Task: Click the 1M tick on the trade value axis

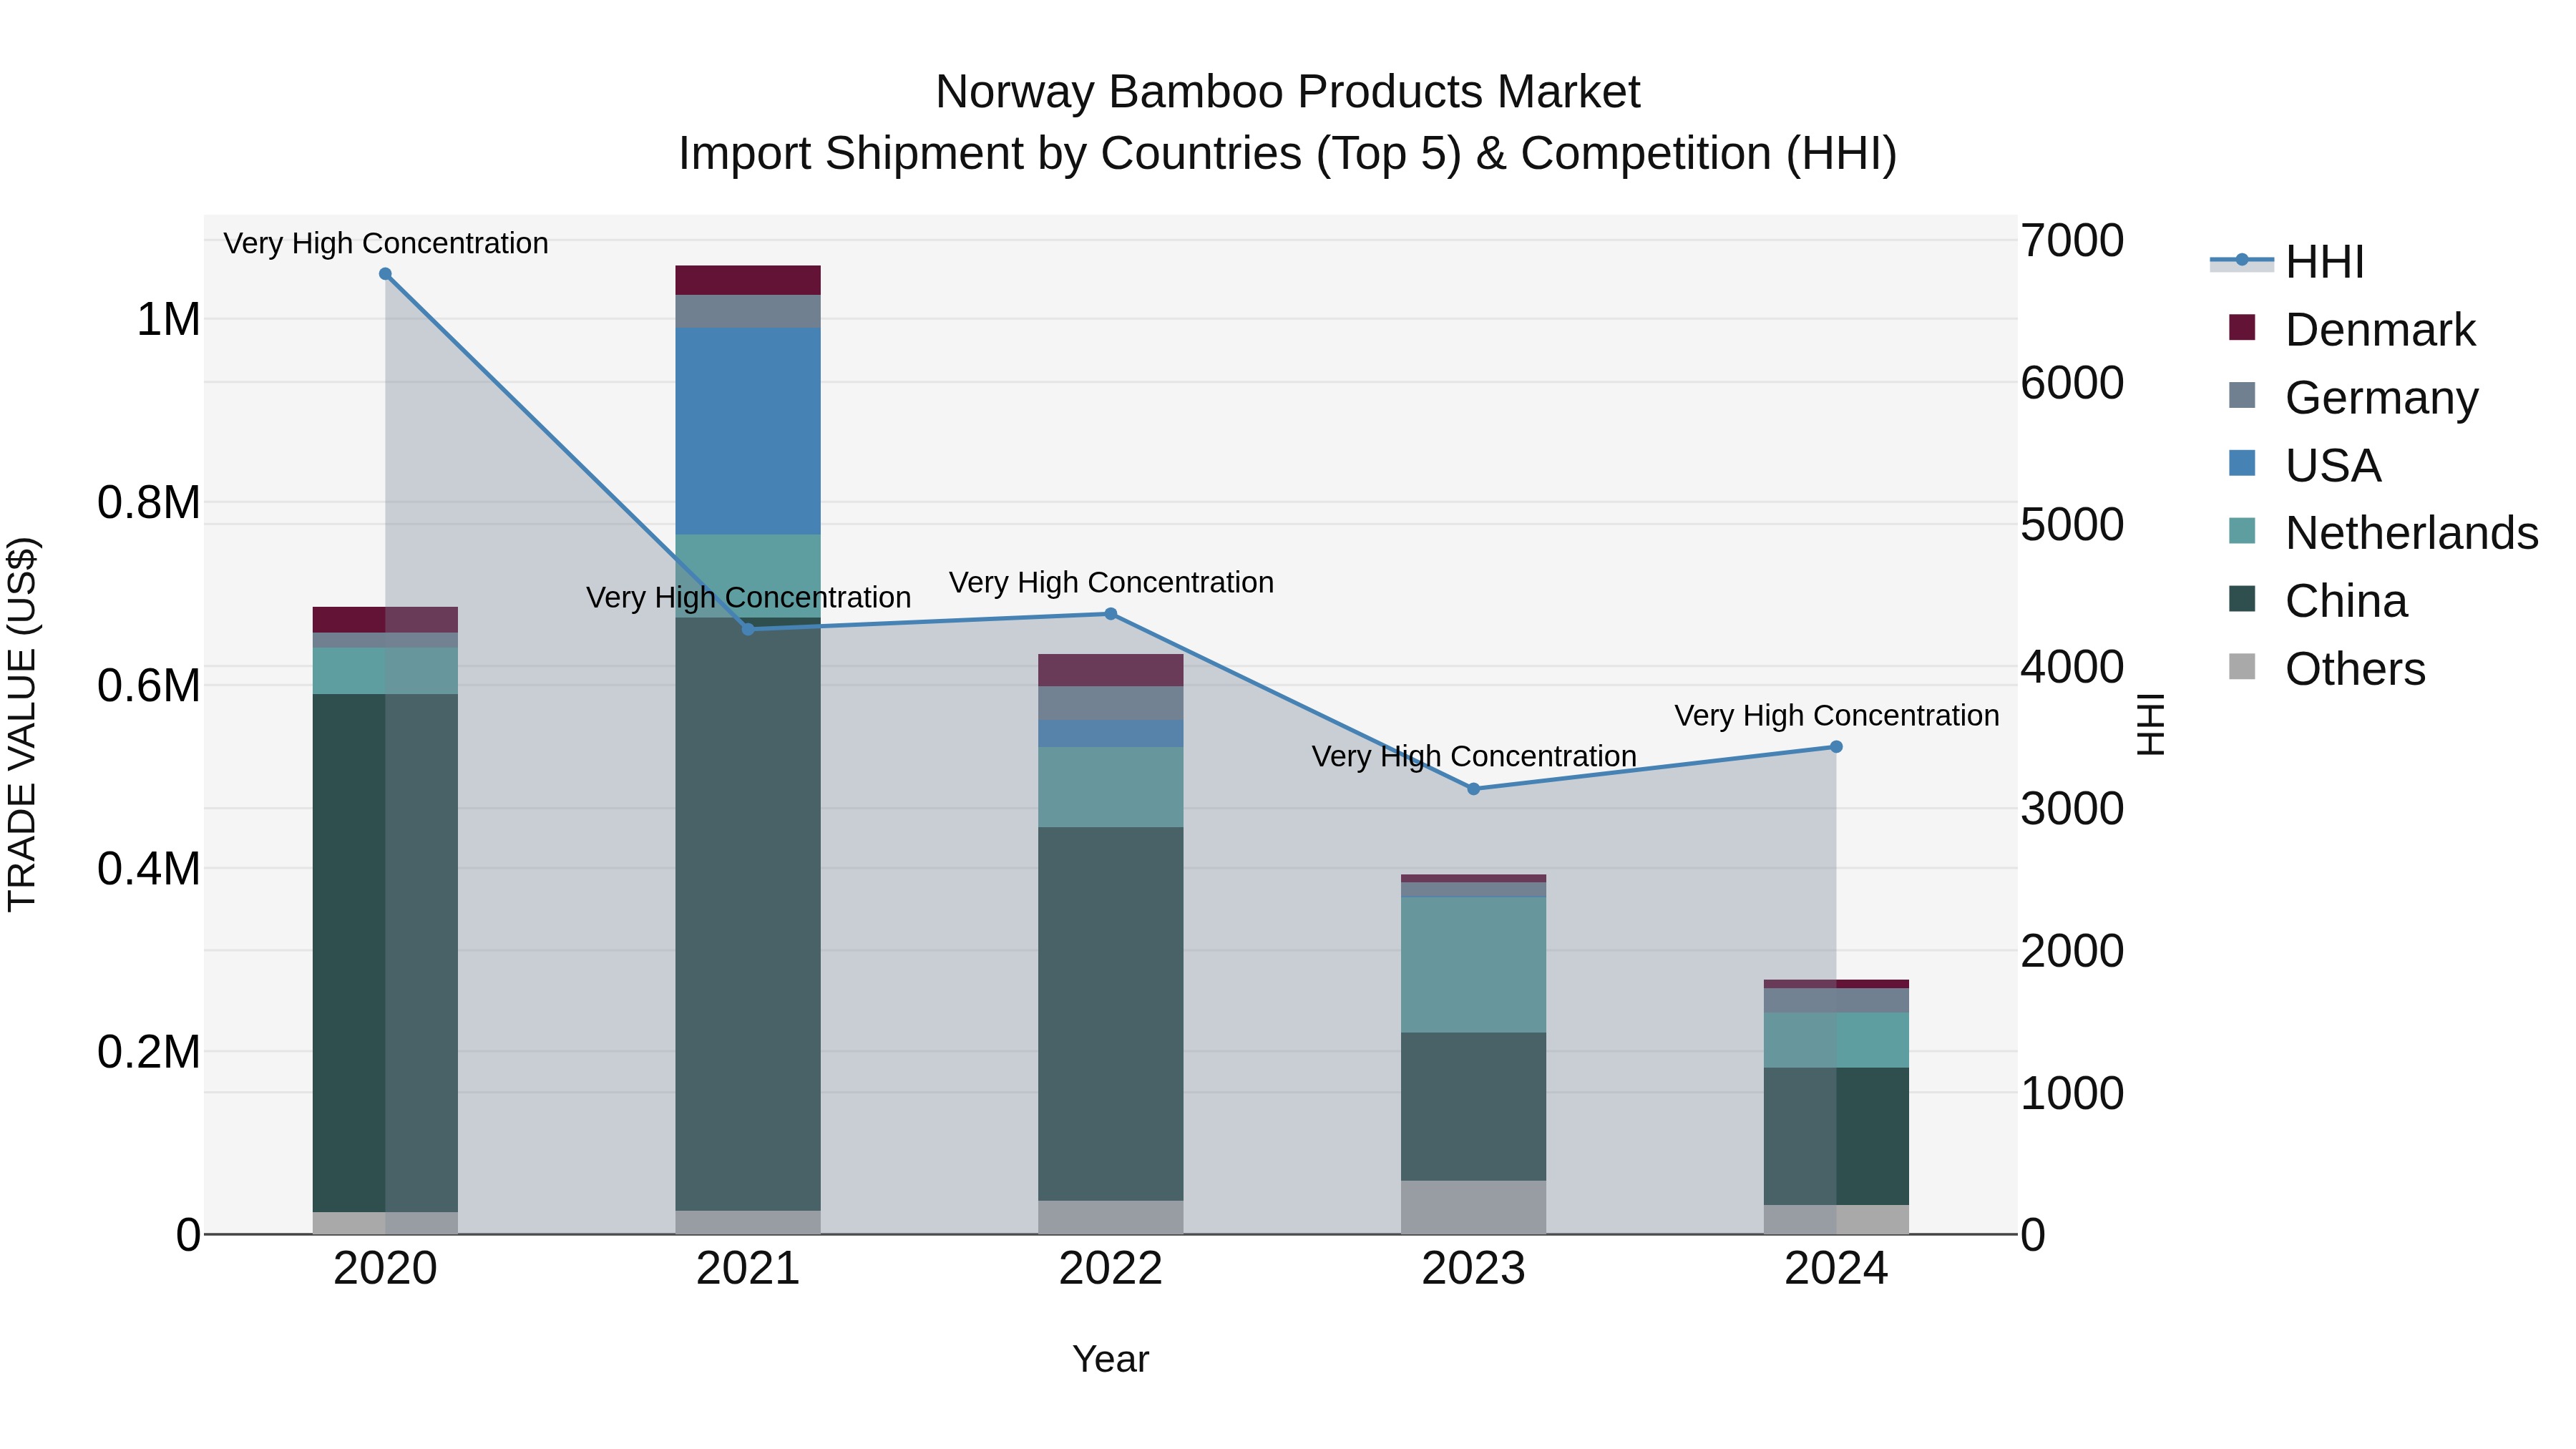Action: tap(168, 320)
